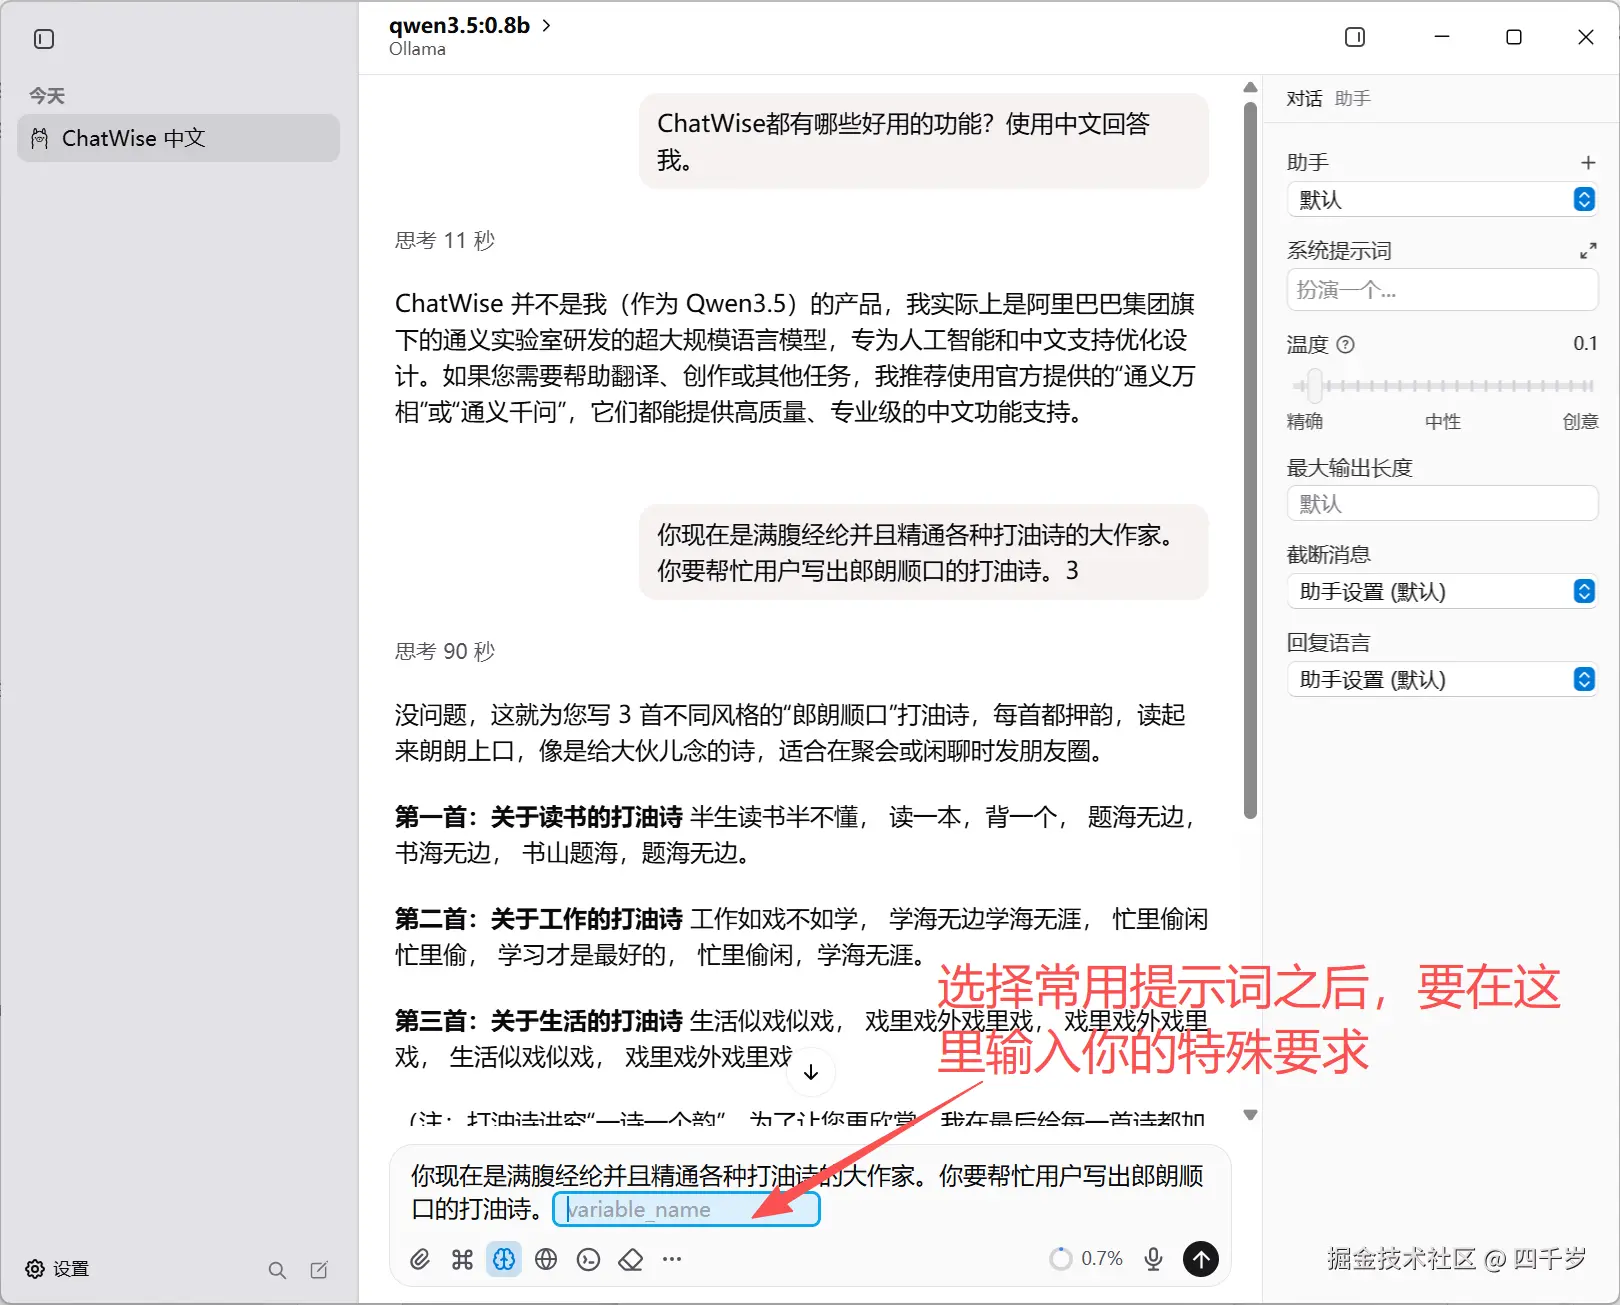Toggle the brain reasoning mode
Image resolution: width=1620 pixels, height=1305 pixels.
[x=504, y=1259]
